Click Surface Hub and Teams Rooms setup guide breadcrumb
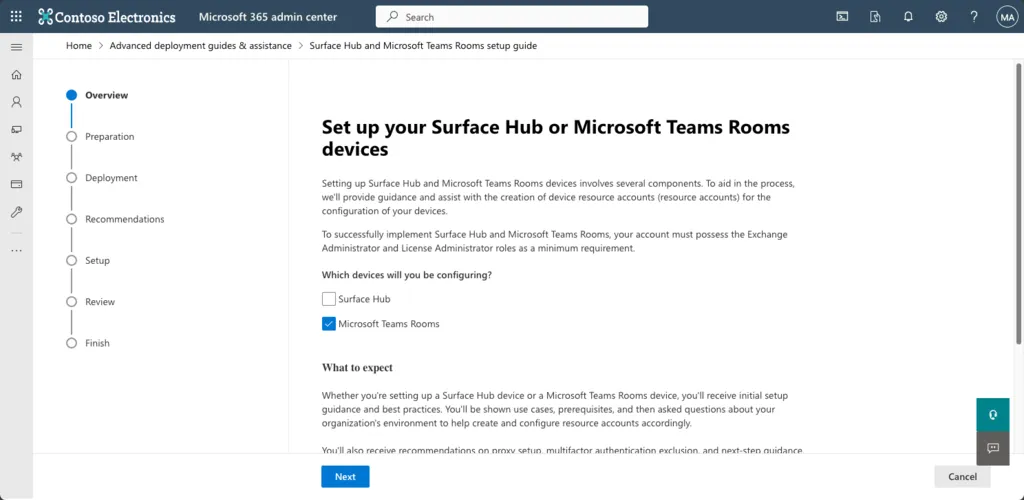The image size is (1024, 500). pos(423,46)
